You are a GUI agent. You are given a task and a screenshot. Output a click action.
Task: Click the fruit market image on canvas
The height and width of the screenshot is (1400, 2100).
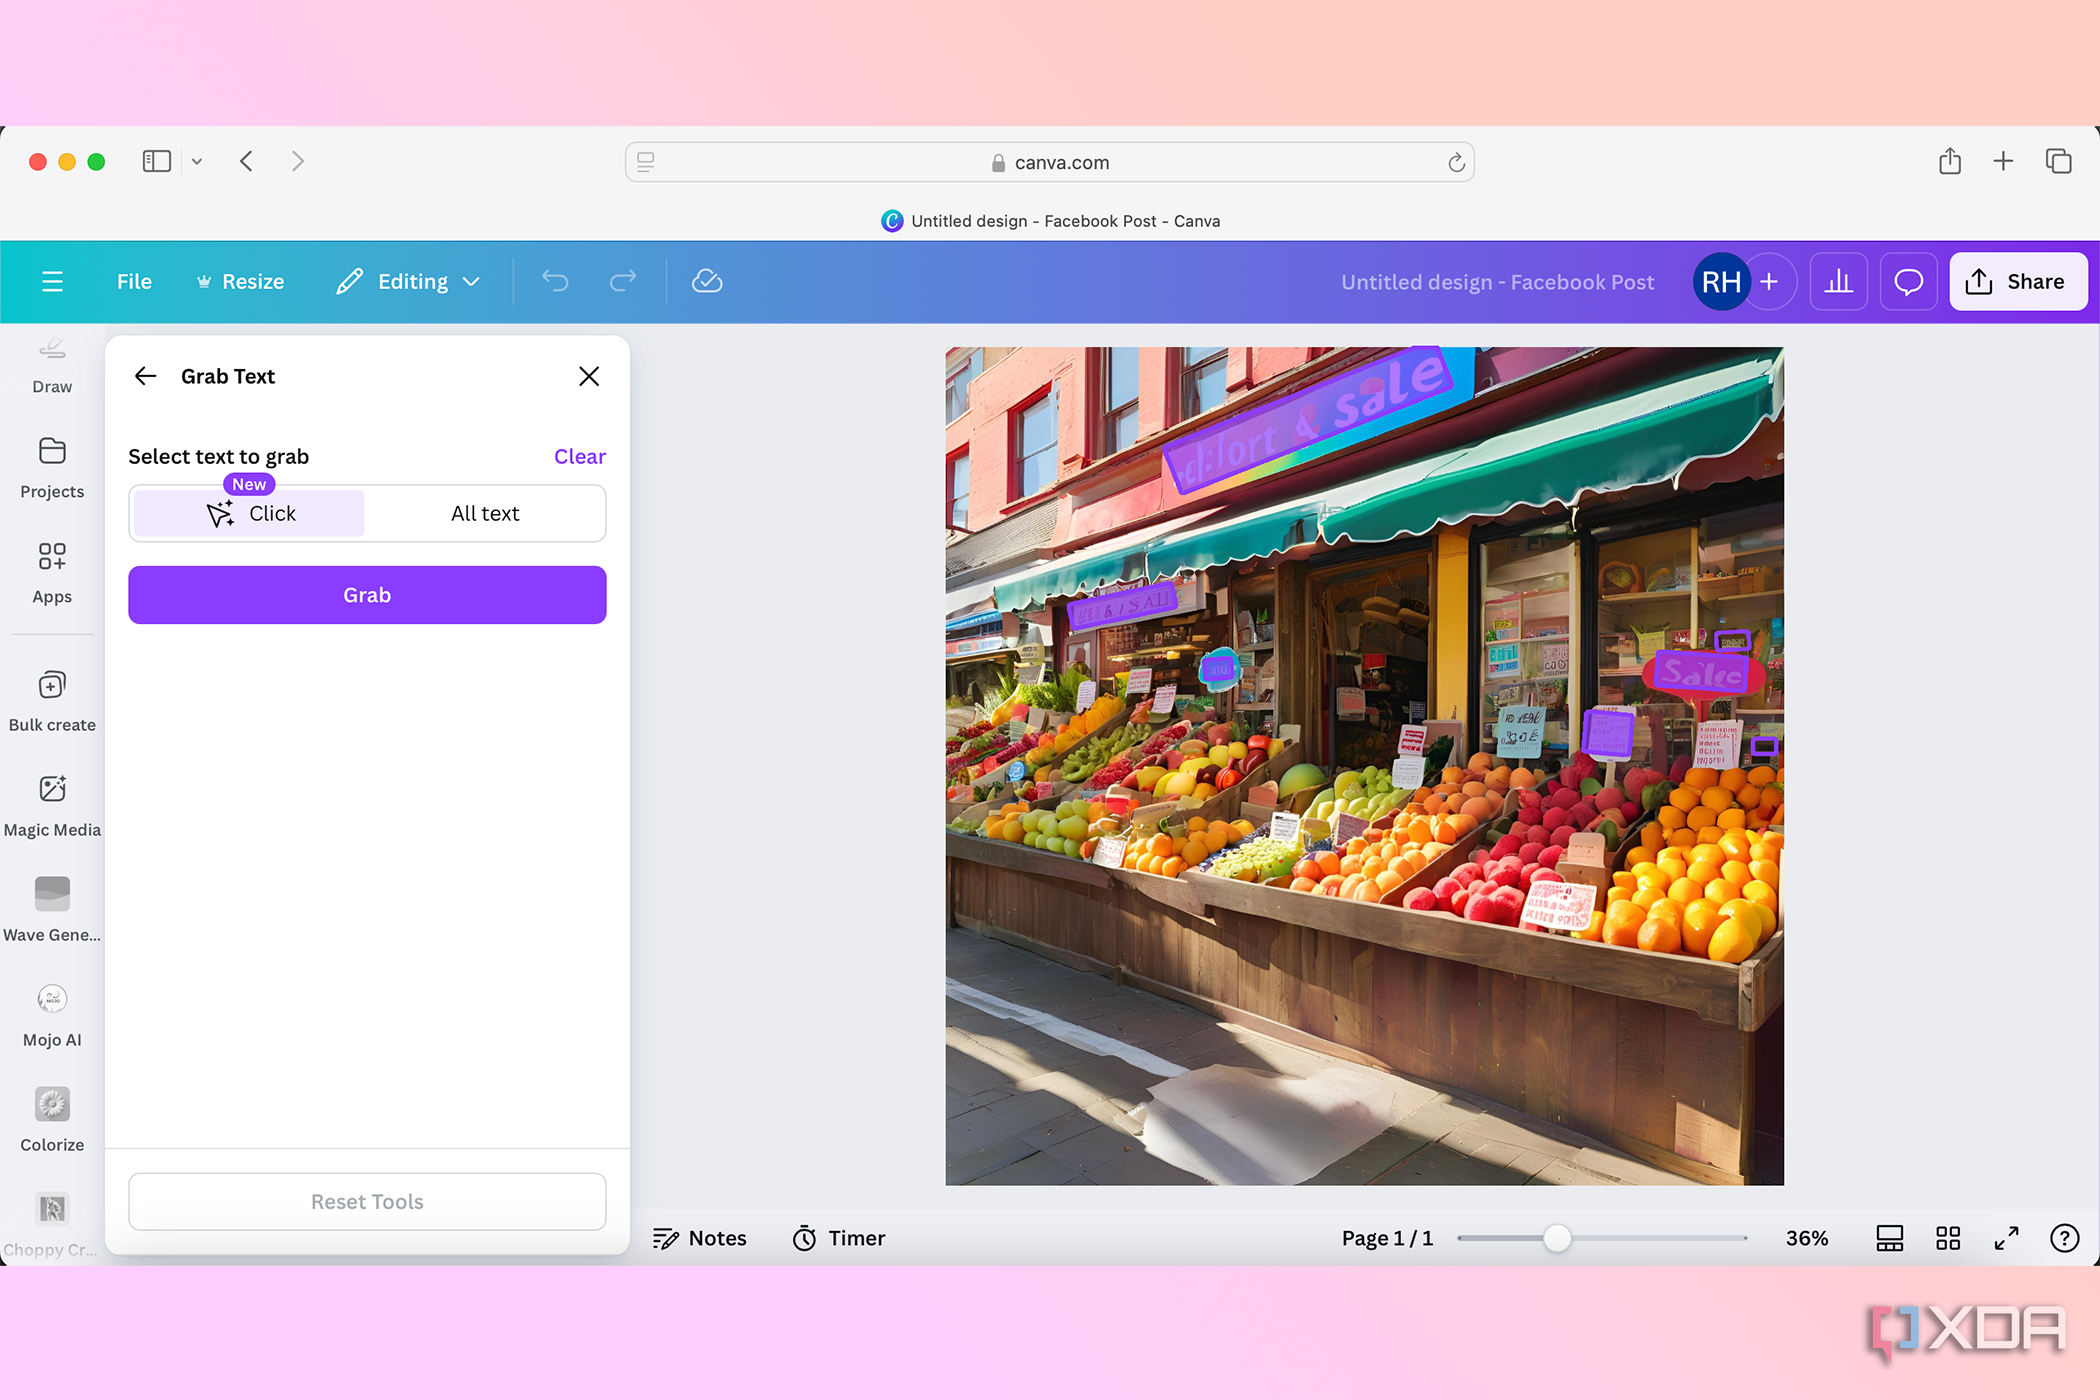(x=1364, y=766)
